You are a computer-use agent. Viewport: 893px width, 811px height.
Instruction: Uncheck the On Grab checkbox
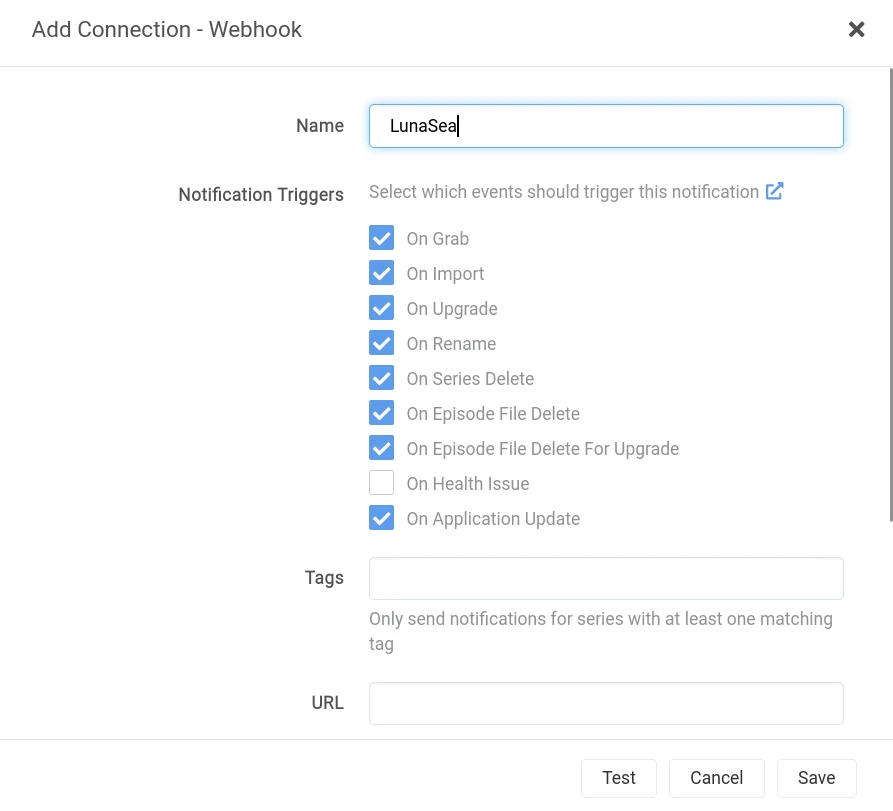point(381,239)
